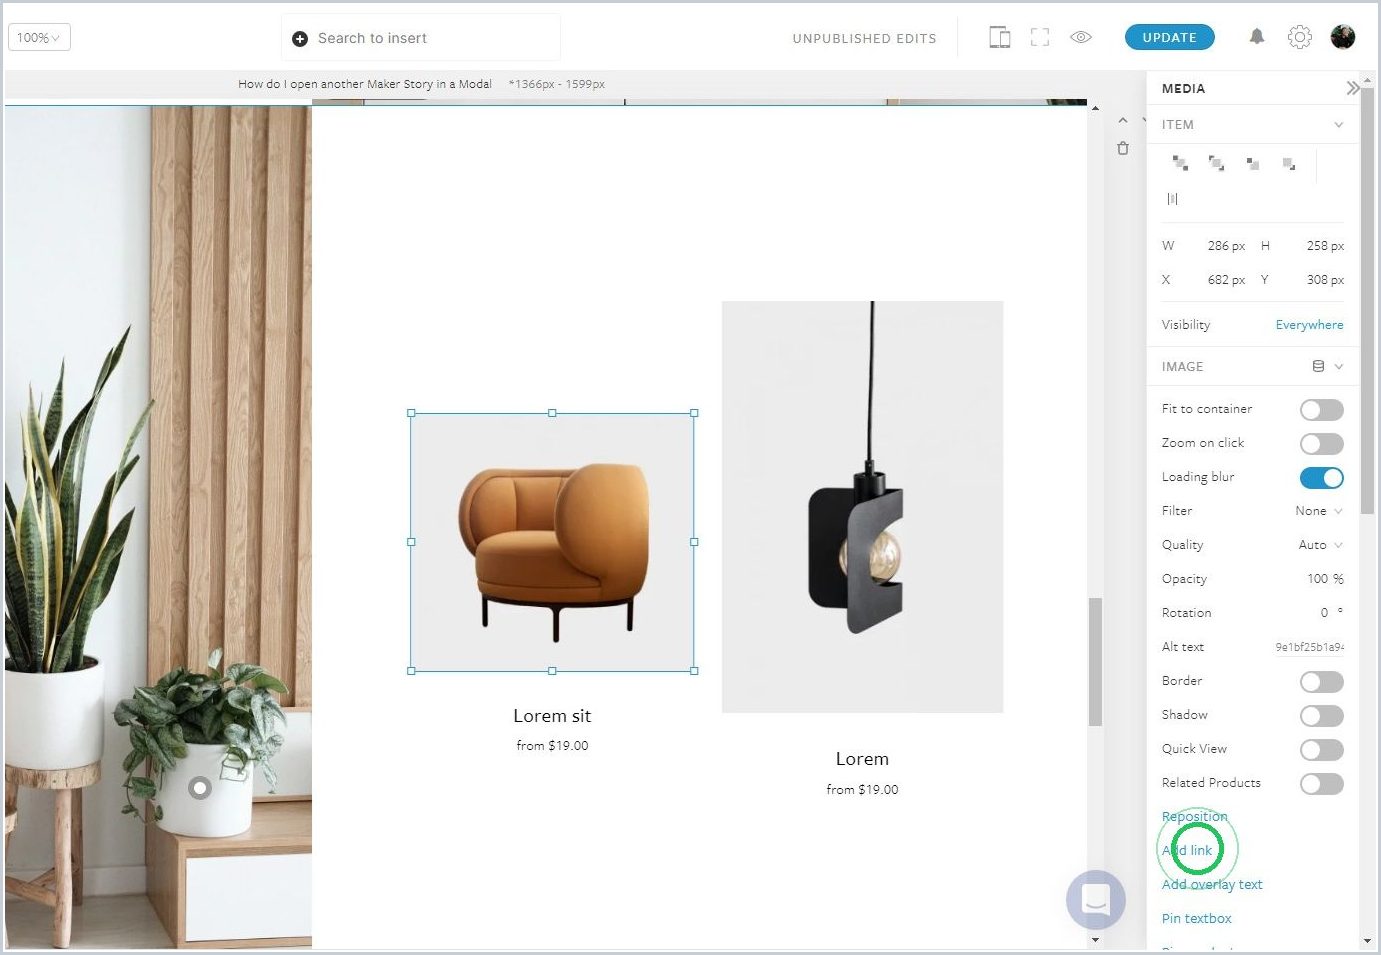Turn off Loading blur switch
Viewport: 1381px width, 955px height.
(1321, 477)
